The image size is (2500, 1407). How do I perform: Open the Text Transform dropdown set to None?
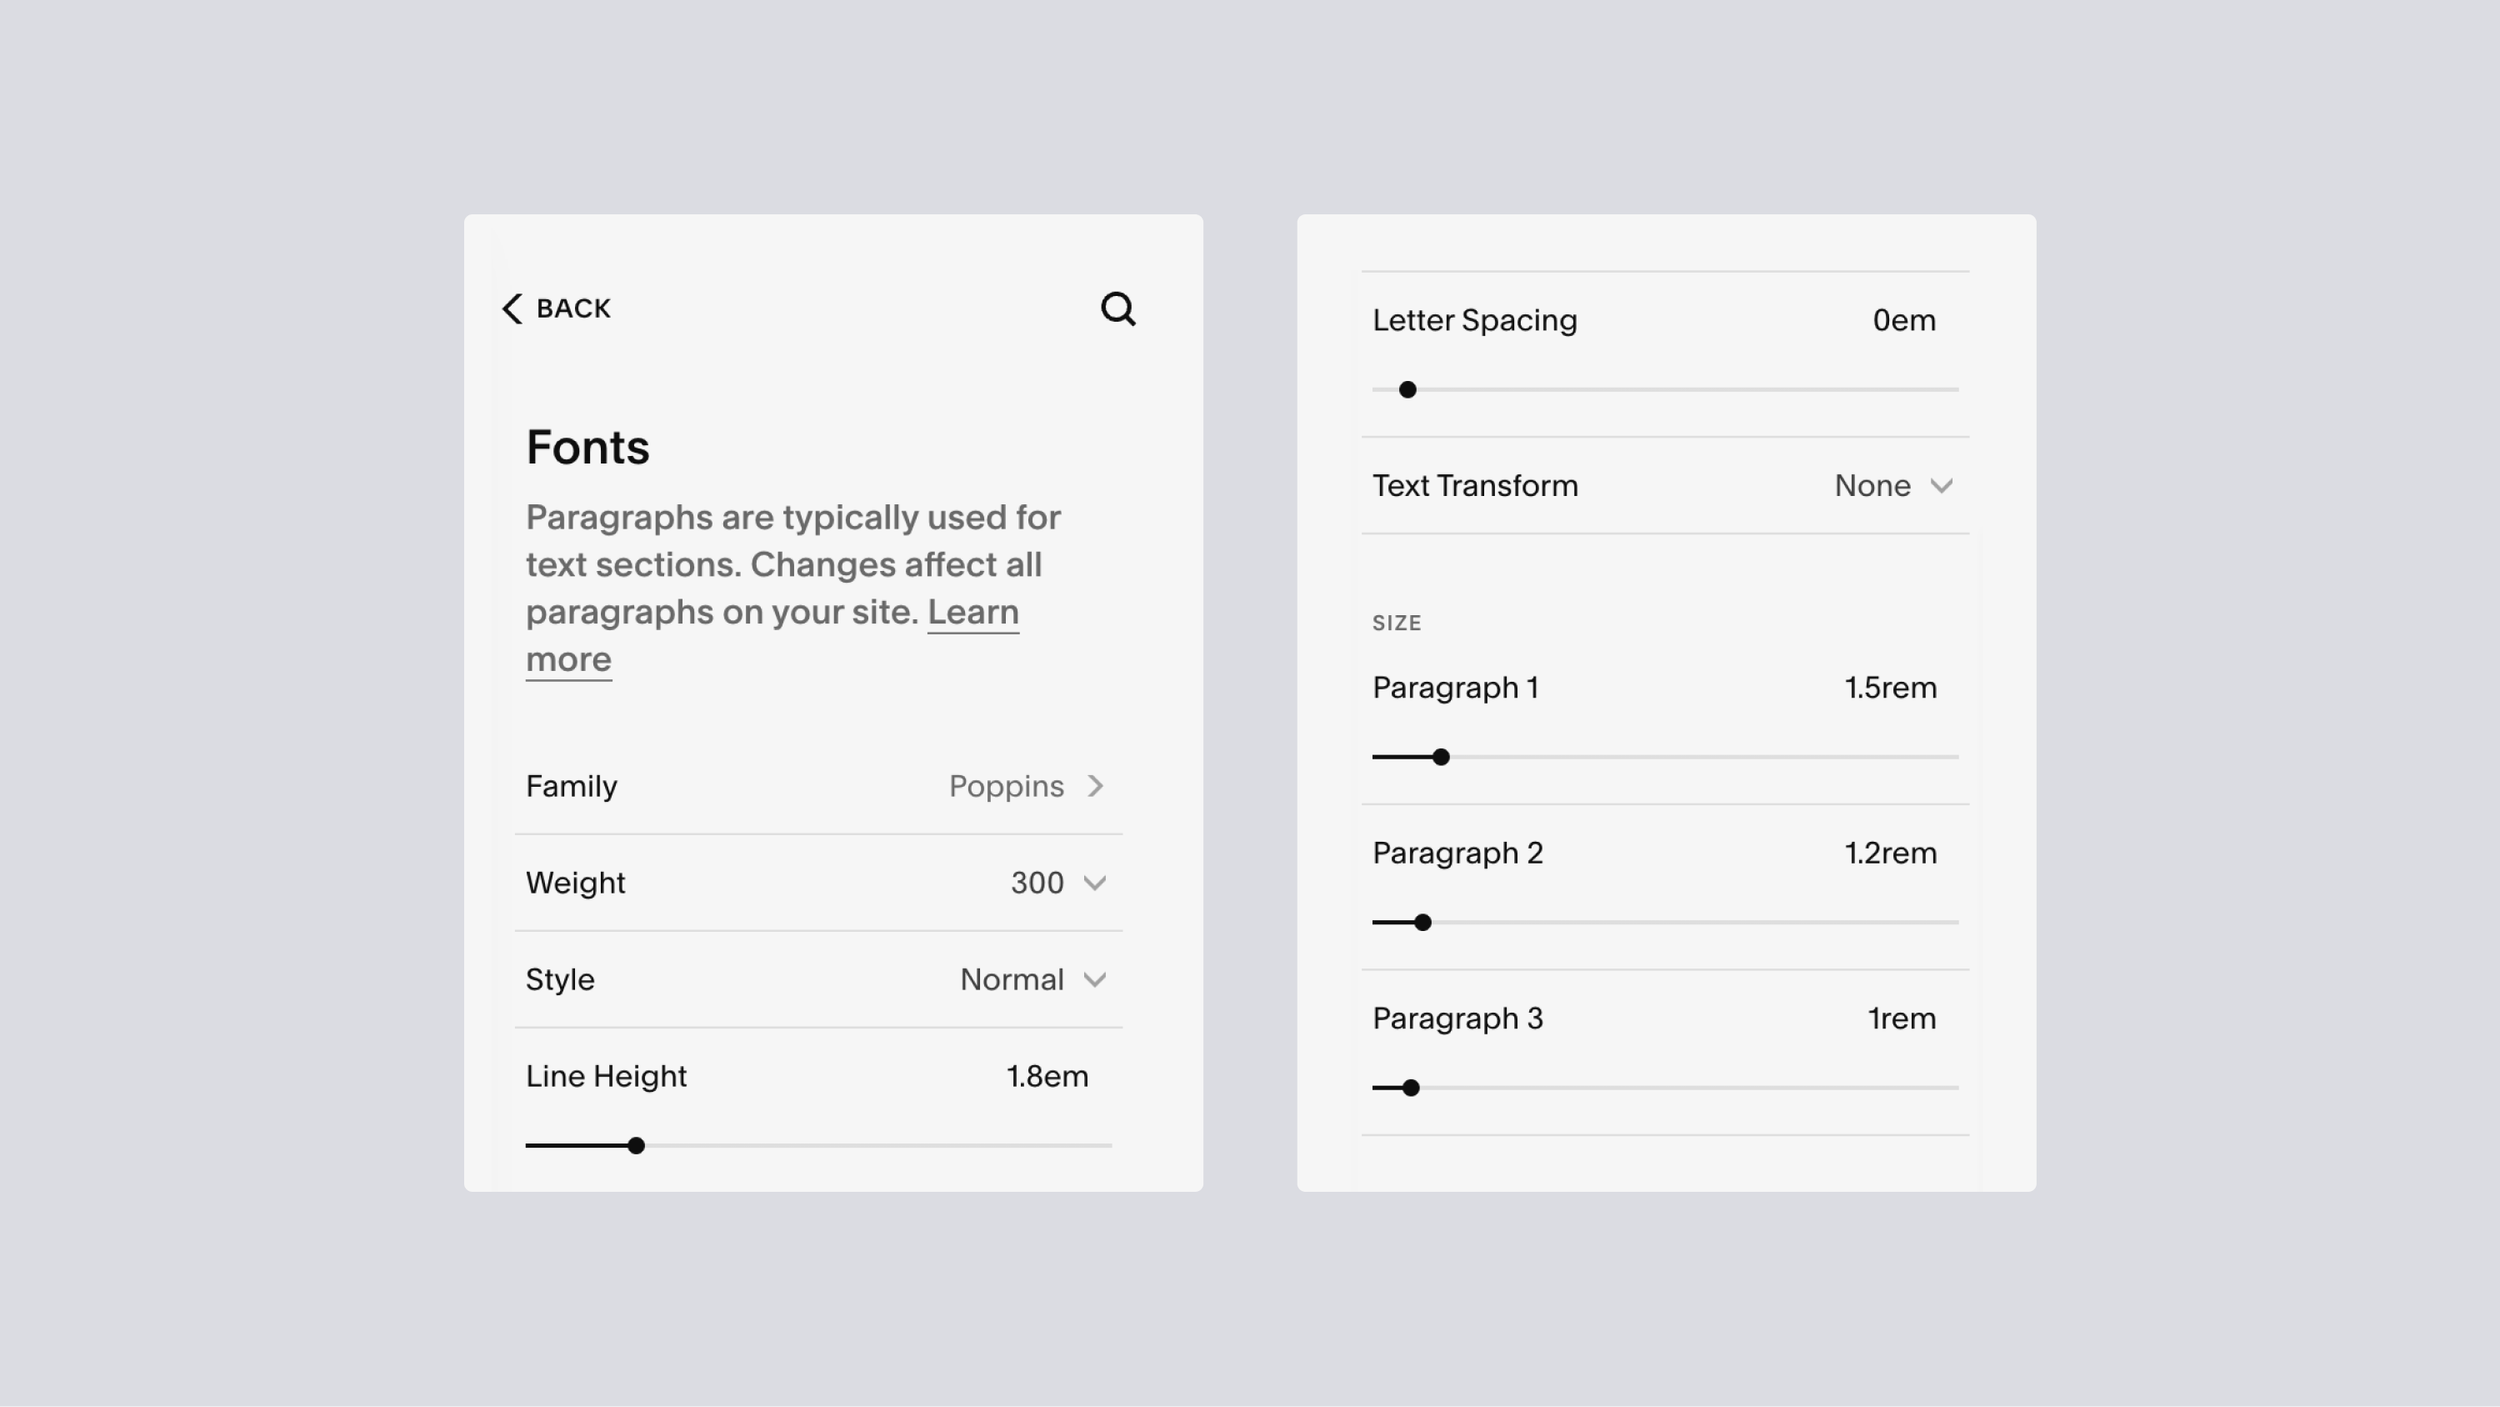pos(1872,486)
